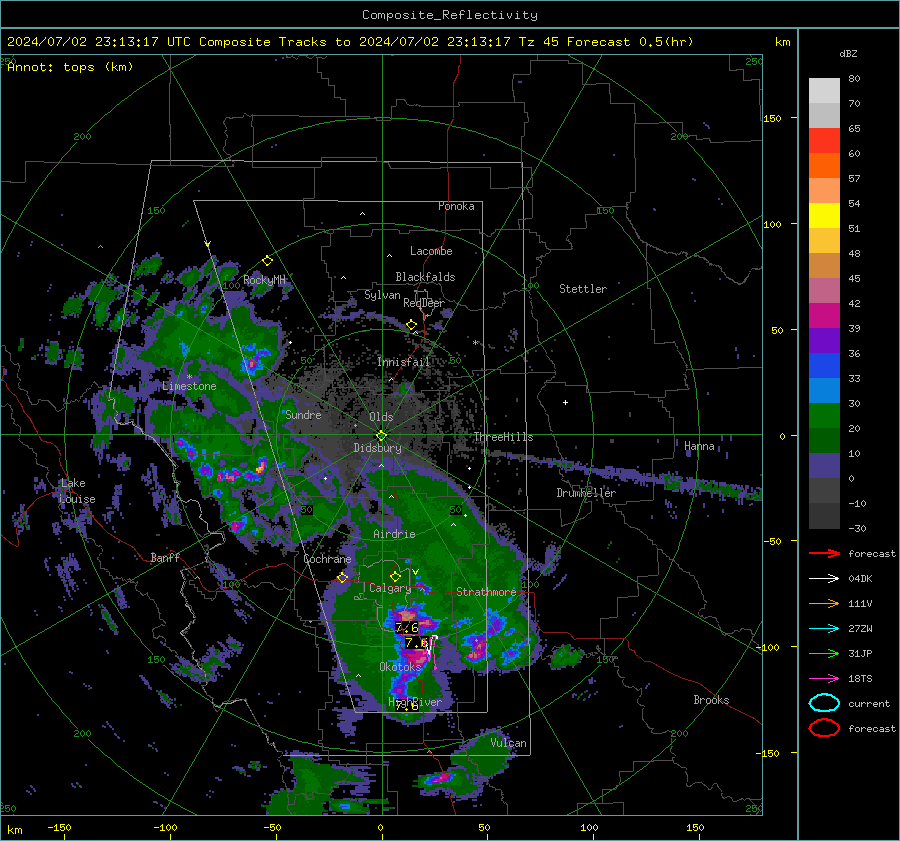Viewport: 900px width, 841px height.
Task: Click the cyan current ellipse icon
Action: (x=824, y=703)
